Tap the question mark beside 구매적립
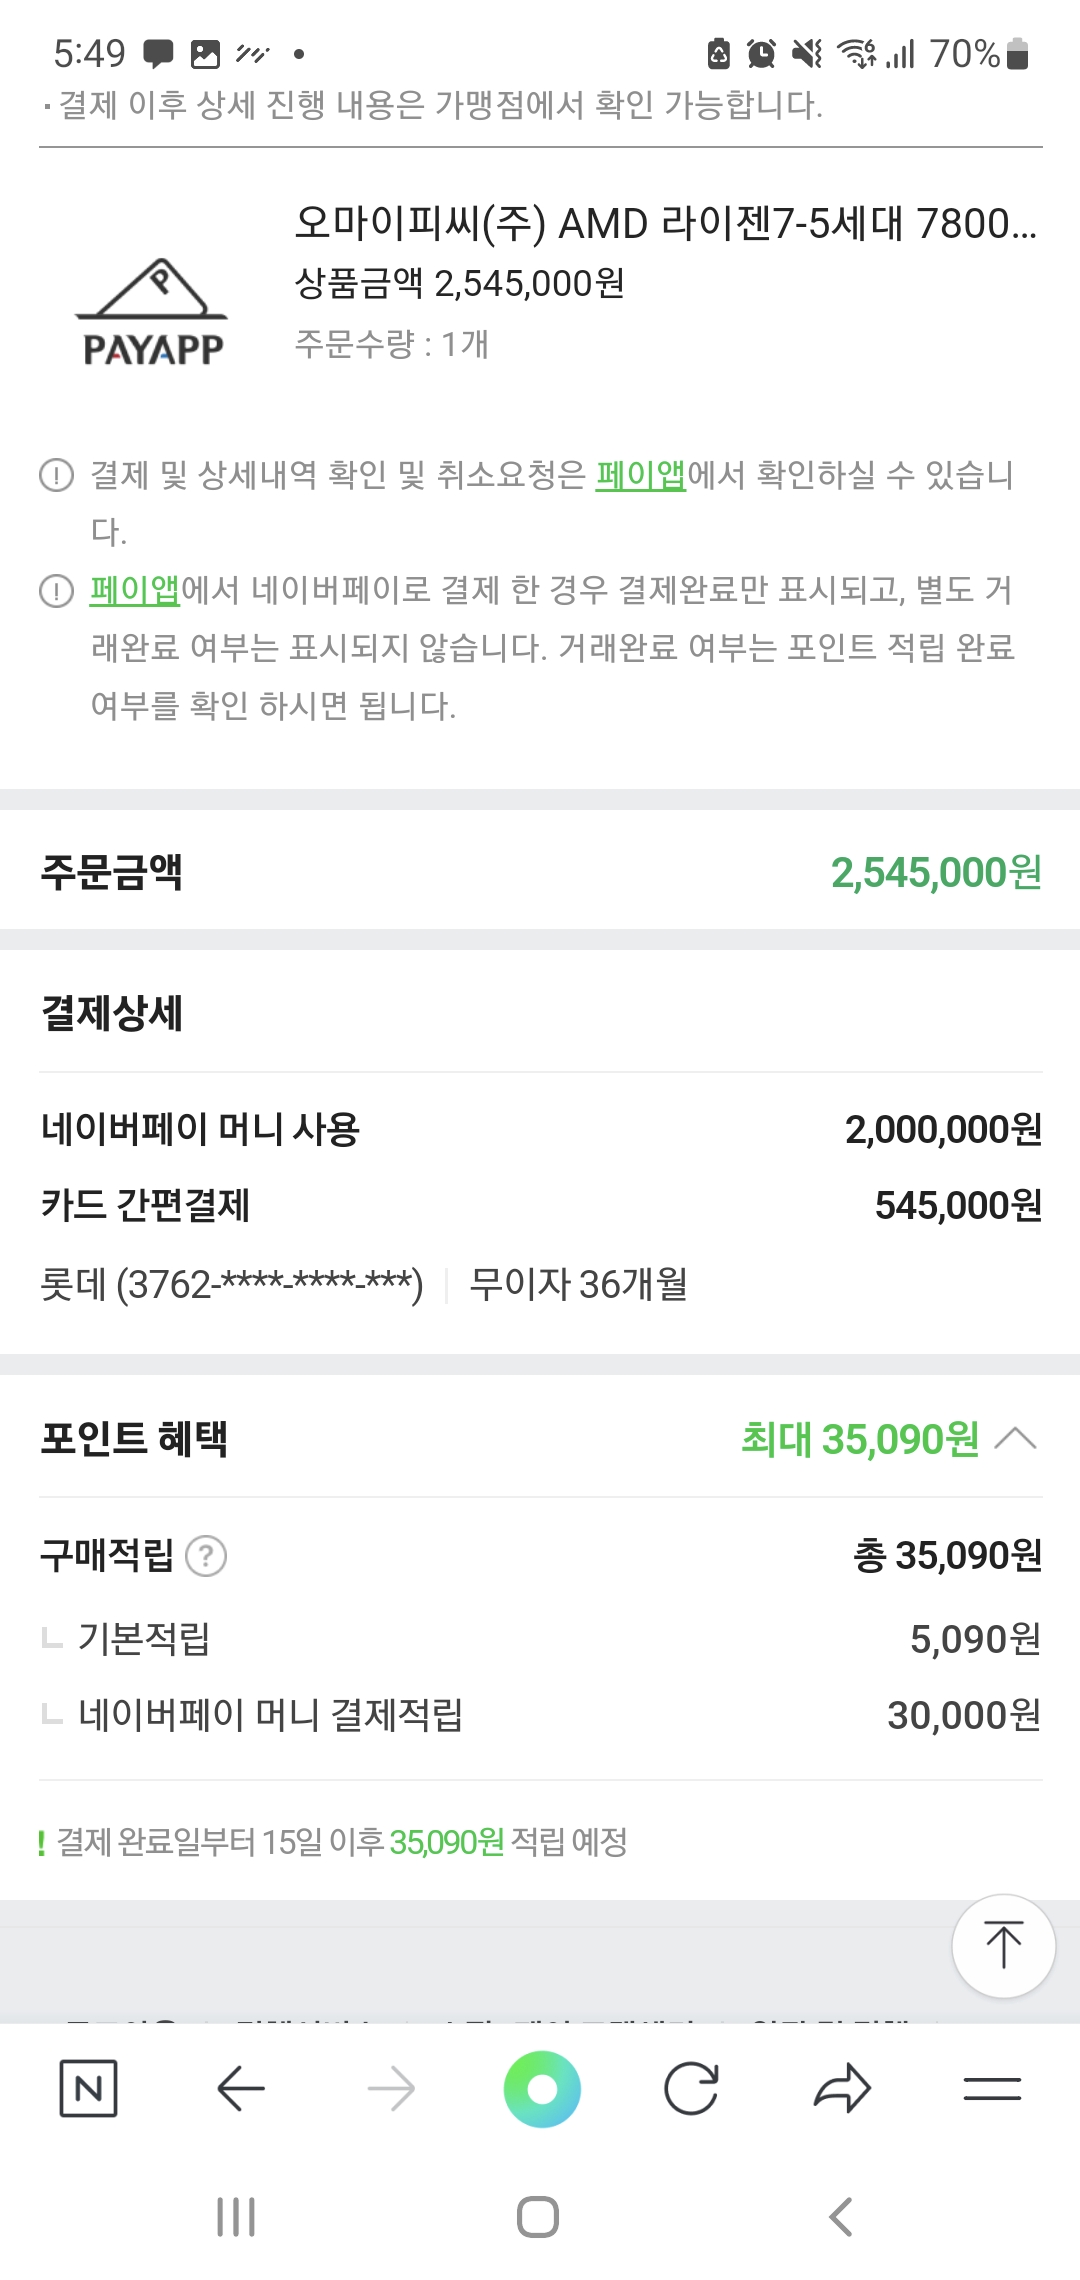The image size is (1080, 2280). 207,1556
